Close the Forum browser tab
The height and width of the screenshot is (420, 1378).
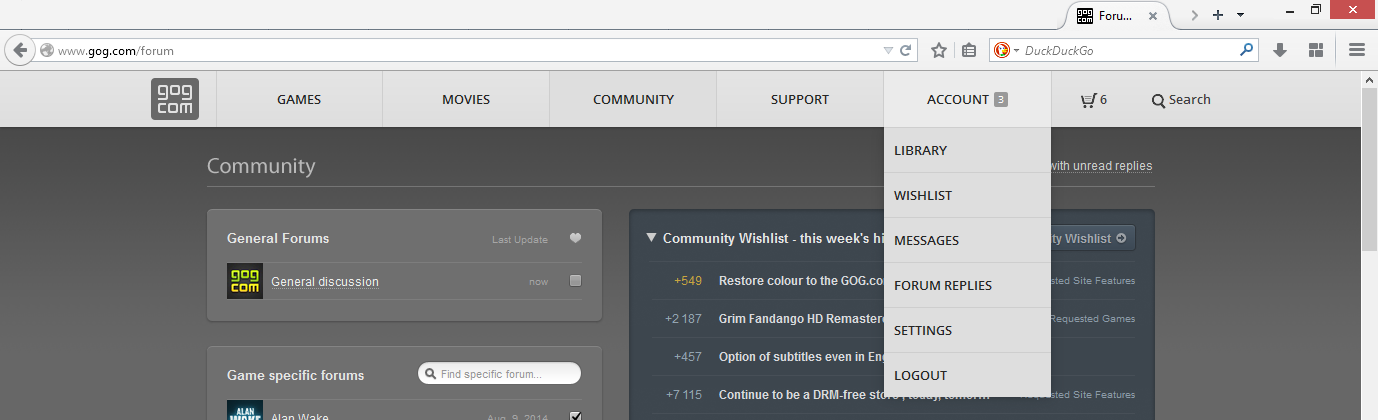coord(1153,16)
